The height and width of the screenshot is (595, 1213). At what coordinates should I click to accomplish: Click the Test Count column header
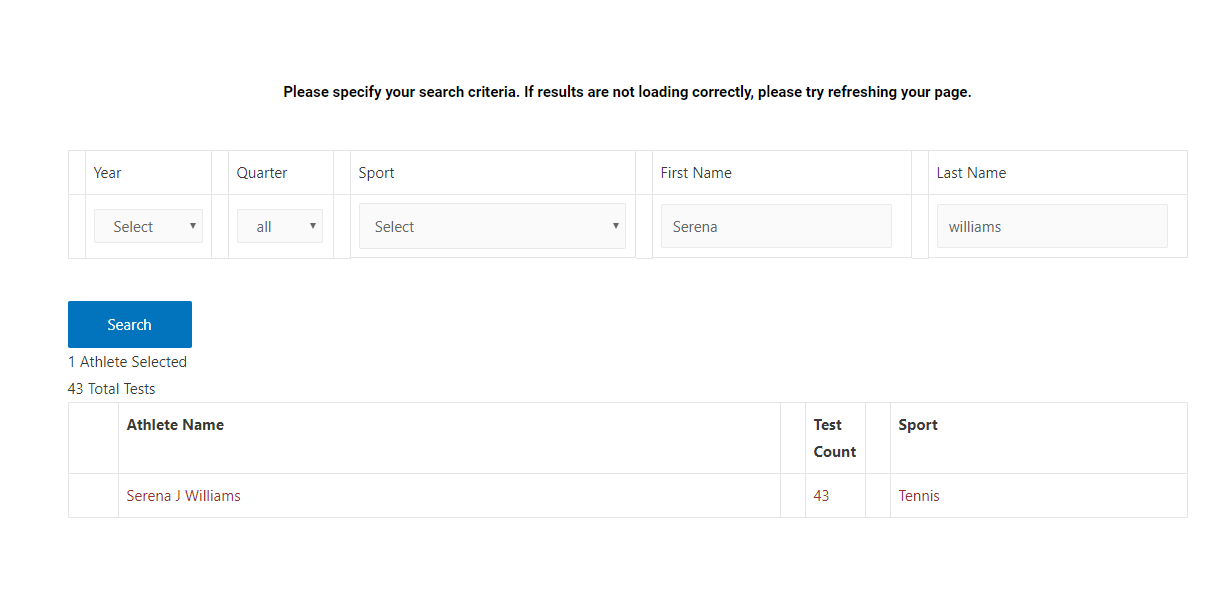pos(834,438)
